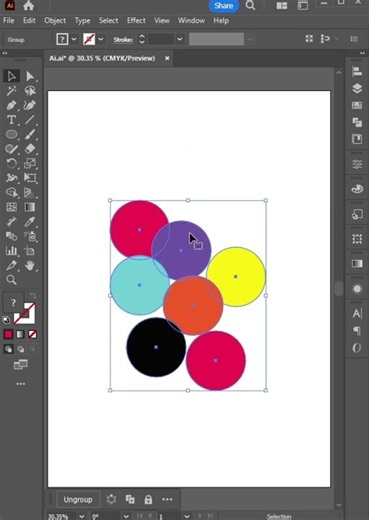Image resolution: width=369 pixels, height=520 pixels.
Task: Reset to default fill and stroke
Action: point(6,320)
